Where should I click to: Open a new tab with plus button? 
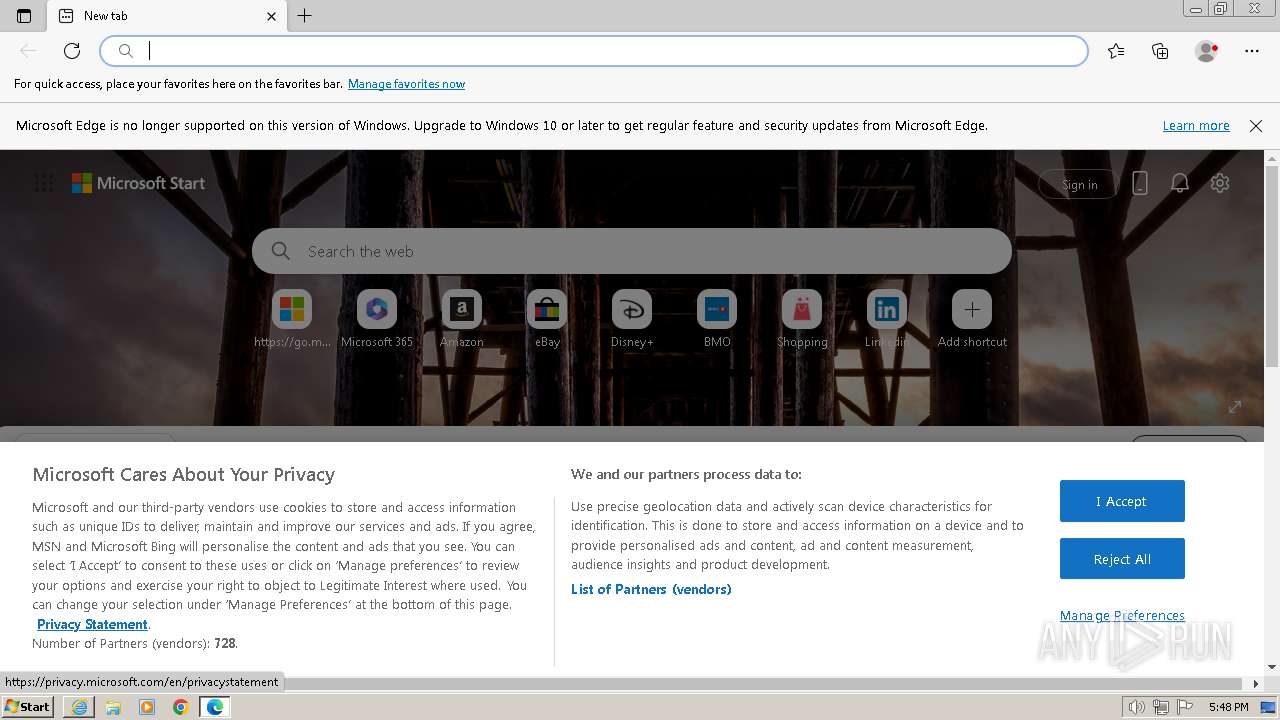pos(305,16)
